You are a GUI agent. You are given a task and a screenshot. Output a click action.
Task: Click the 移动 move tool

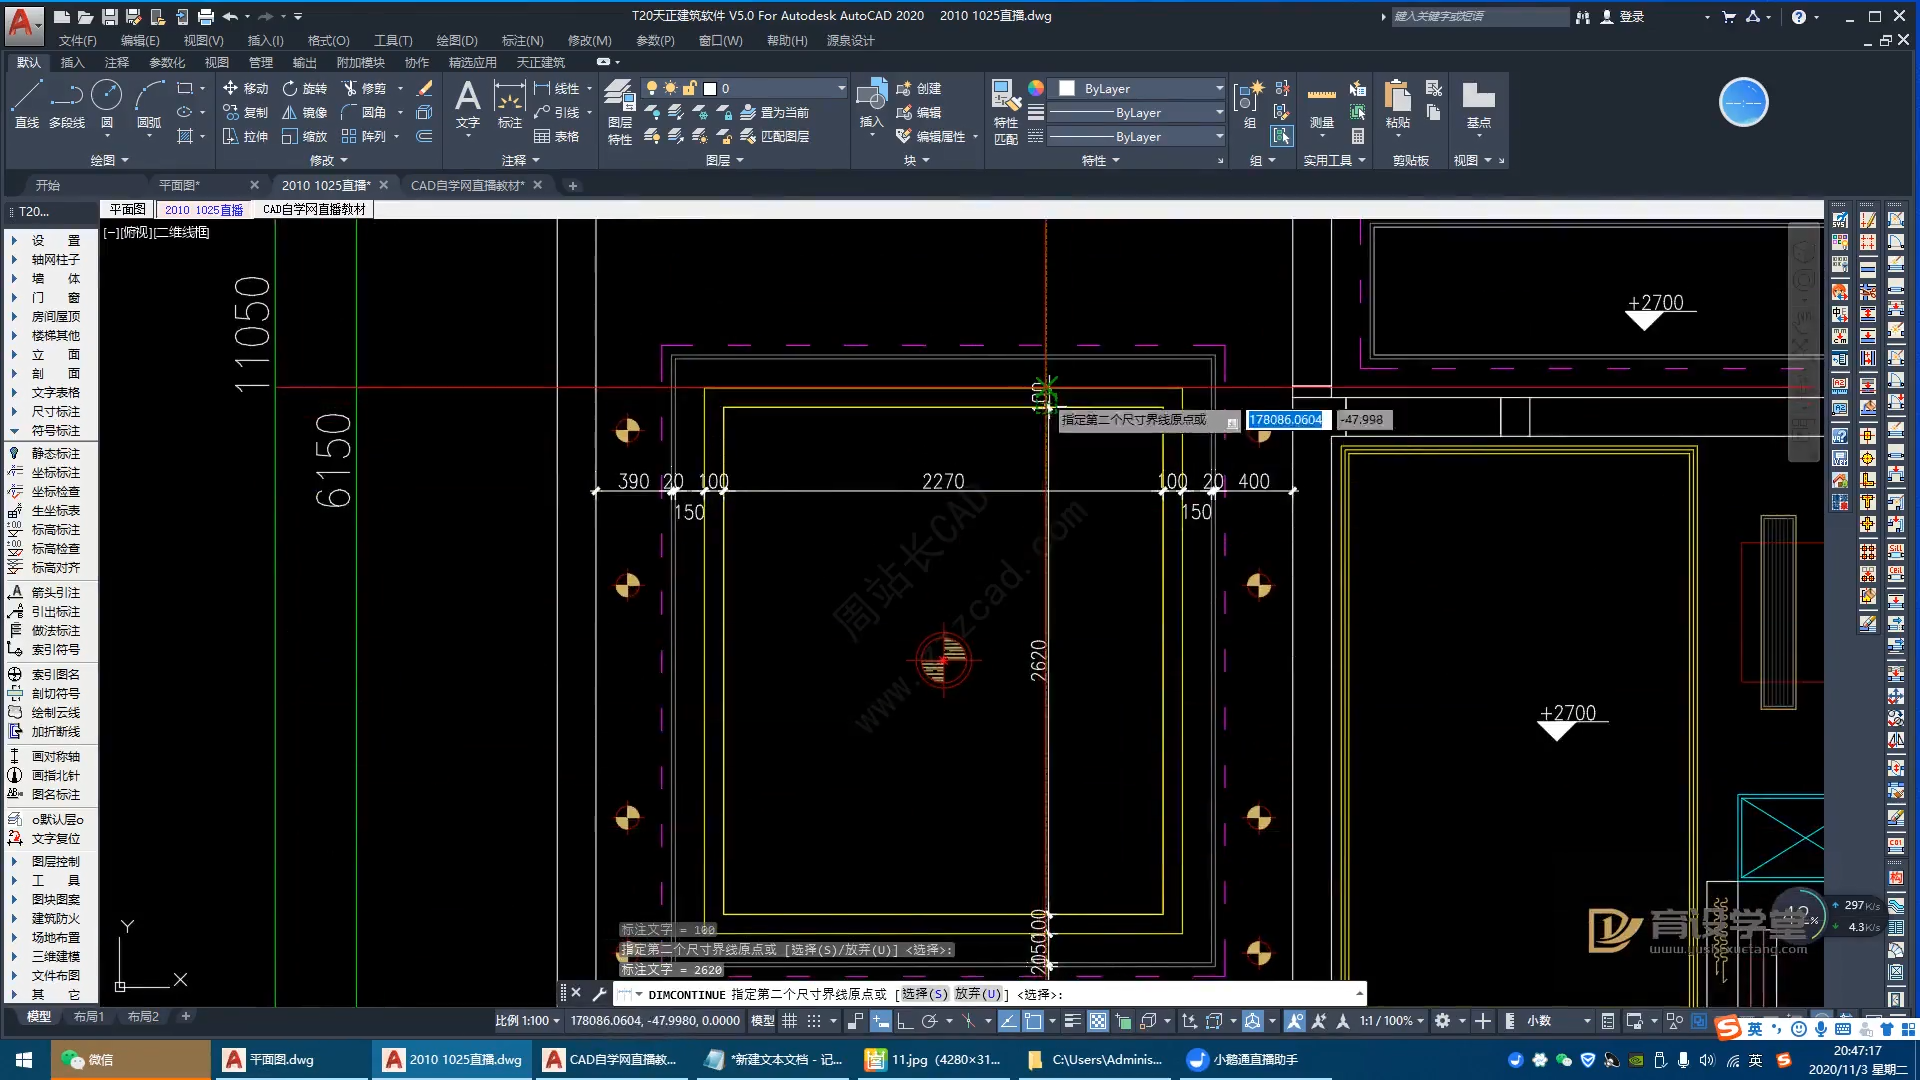246,88
